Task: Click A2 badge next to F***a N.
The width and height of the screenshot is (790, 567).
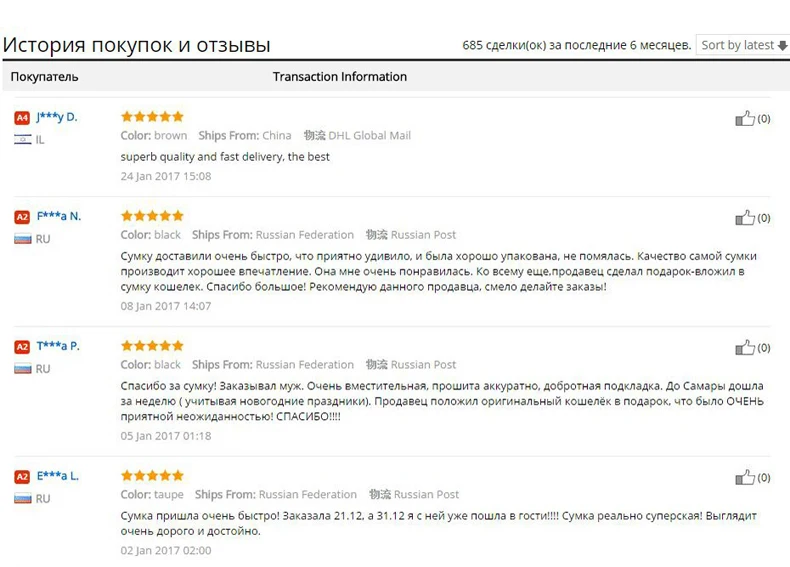Action: tap(22, 217)
